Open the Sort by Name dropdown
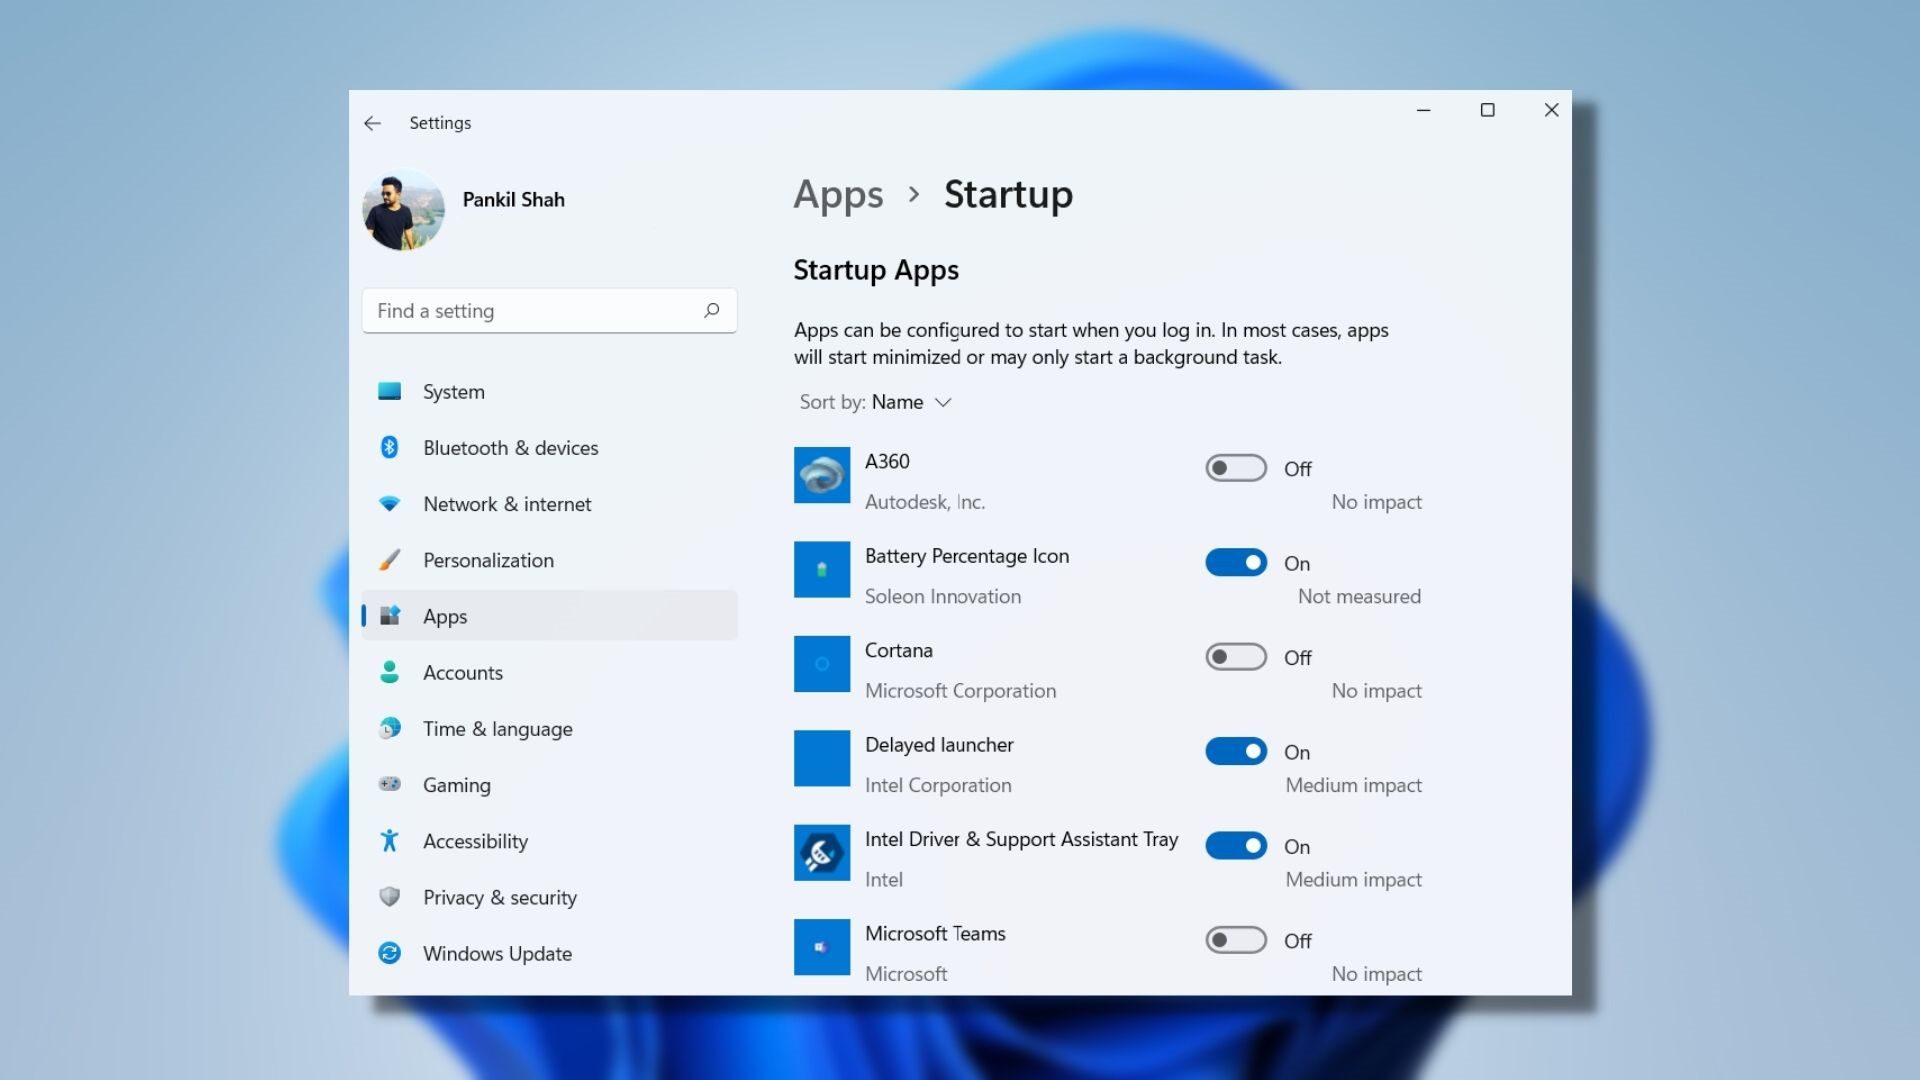Screen dimensions: 1920x1080 pyautogui.click(x=875, y=402)
